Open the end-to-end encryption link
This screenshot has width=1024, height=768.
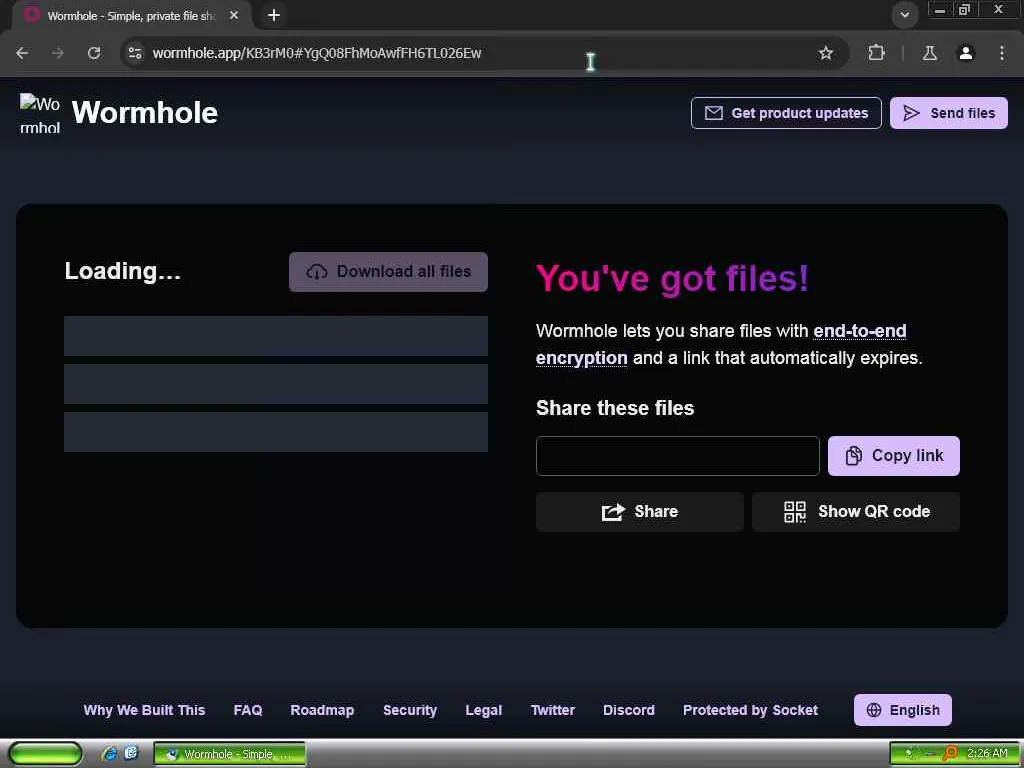click(x=721, y=344)
